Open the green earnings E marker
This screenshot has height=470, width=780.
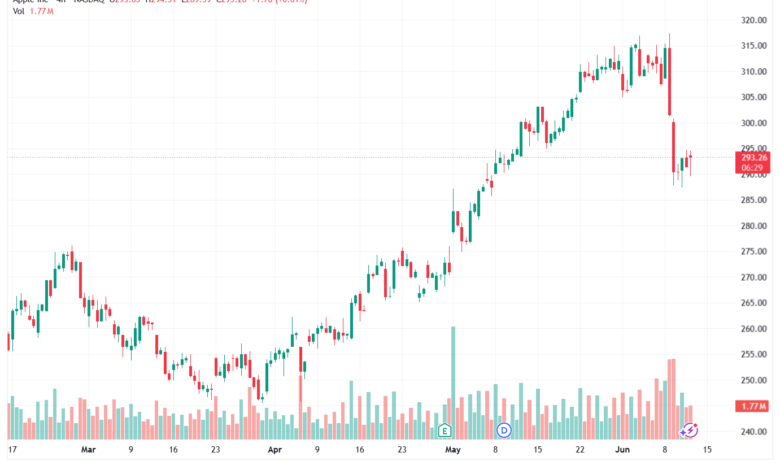[x=445, y=430]
